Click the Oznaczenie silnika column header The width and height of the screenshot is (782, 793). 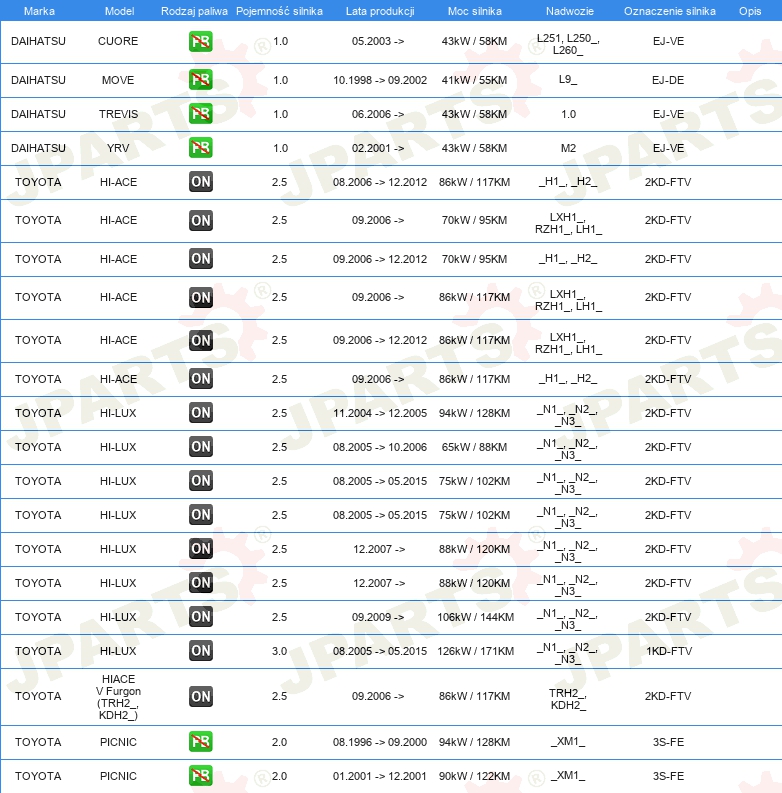(x=670, y=11)
